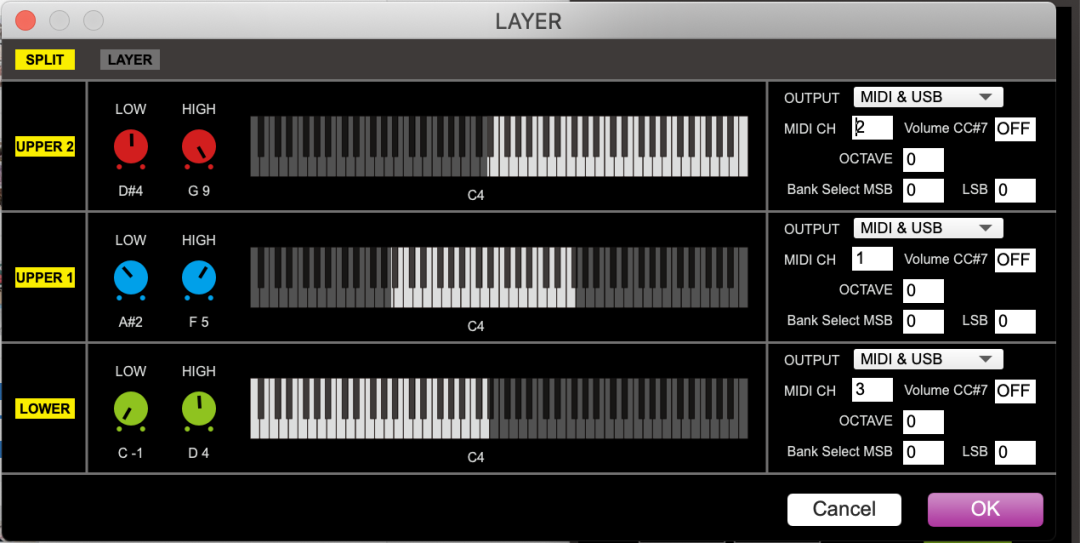Click the UPPER 1 keyboard range display
The height and width of the screenshot is (543, 1080).
pyautogui.click(x=499, y=277)
